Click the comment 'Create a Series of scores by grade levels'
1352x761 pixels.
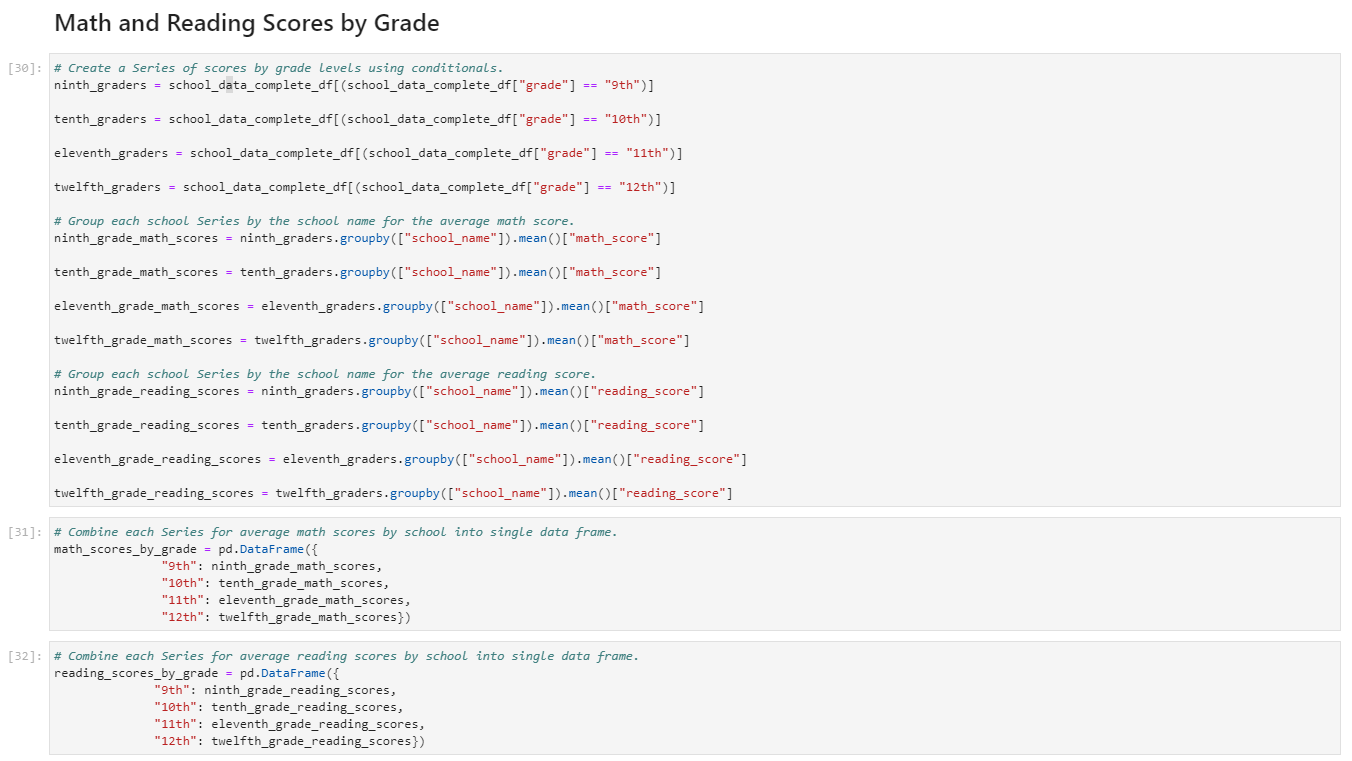point(279,68)
